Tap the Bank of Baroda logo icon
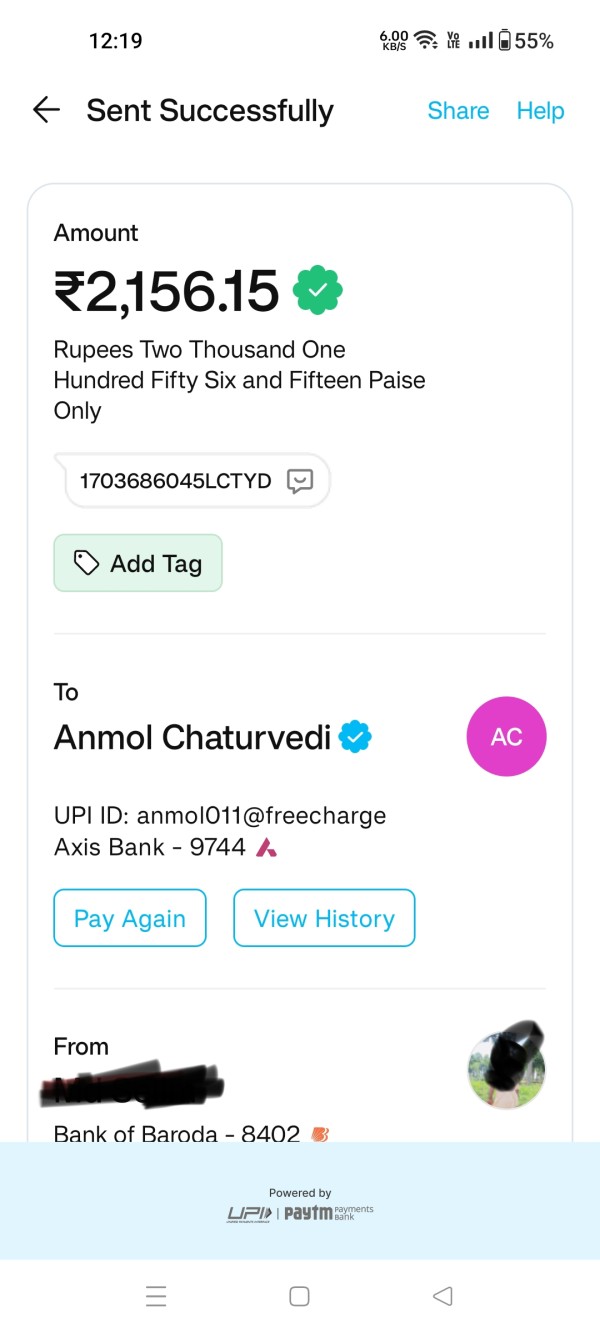The height and width of the screenshot is (1333, 600). tap(320, 1134)
